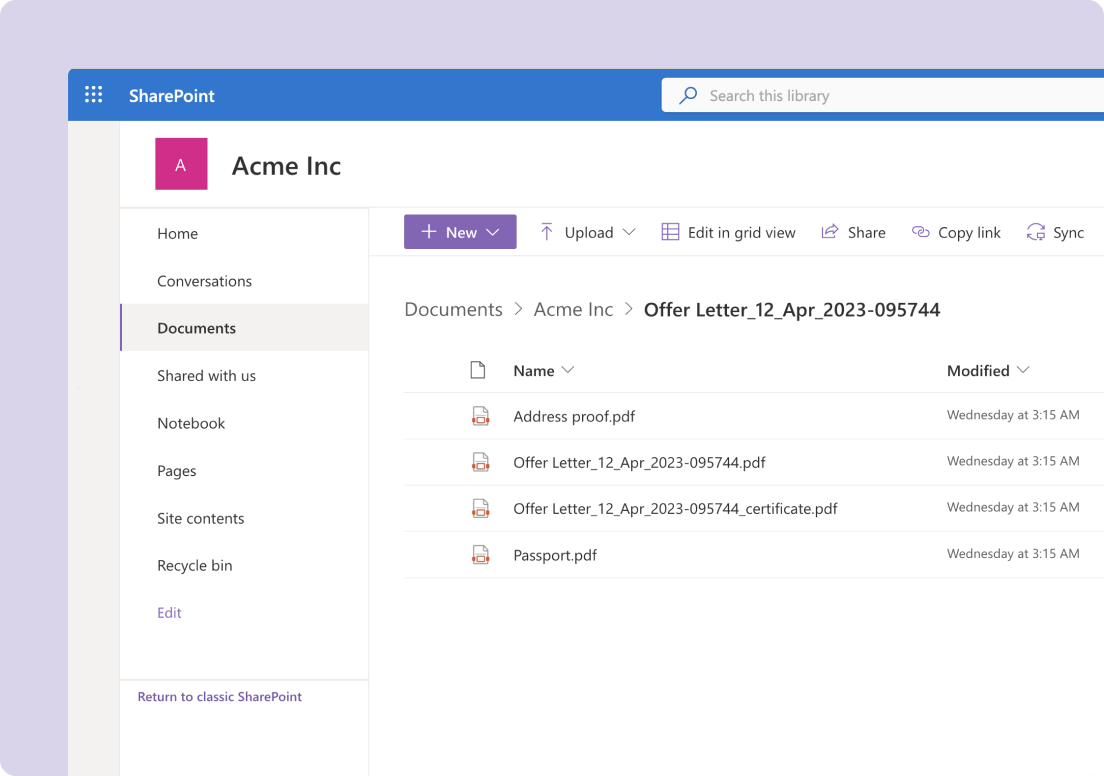The width and height of the screenshot is (1104, 776).
Task: Click the PDF icon beside Address proof.pdf
Action: 481,415
